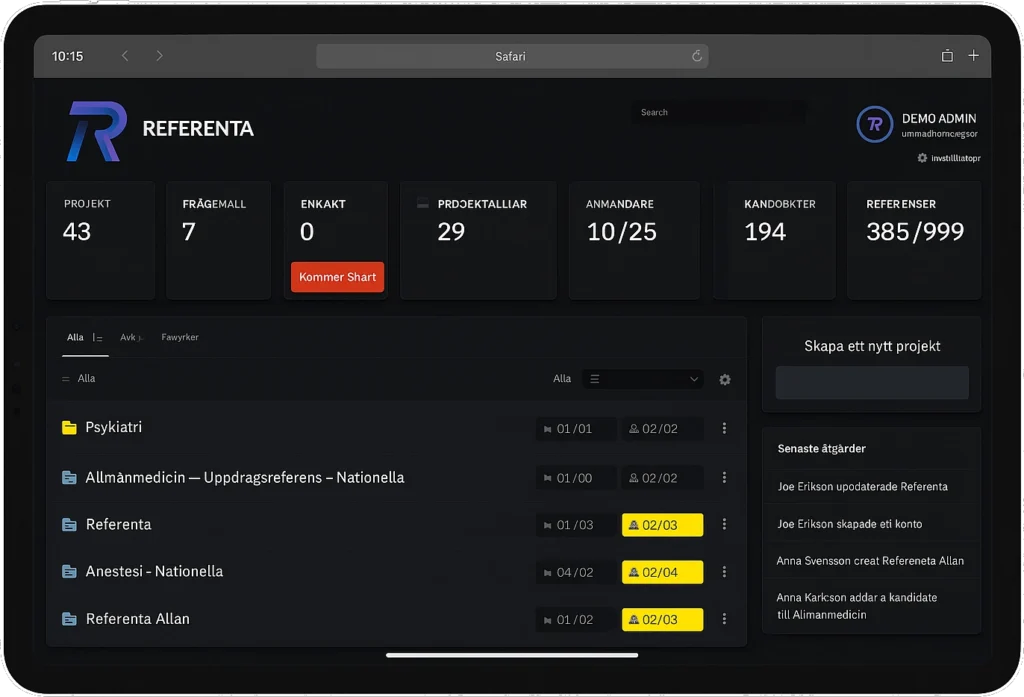Open three-dot menu for Psykiatri

[x=725, y=428]
